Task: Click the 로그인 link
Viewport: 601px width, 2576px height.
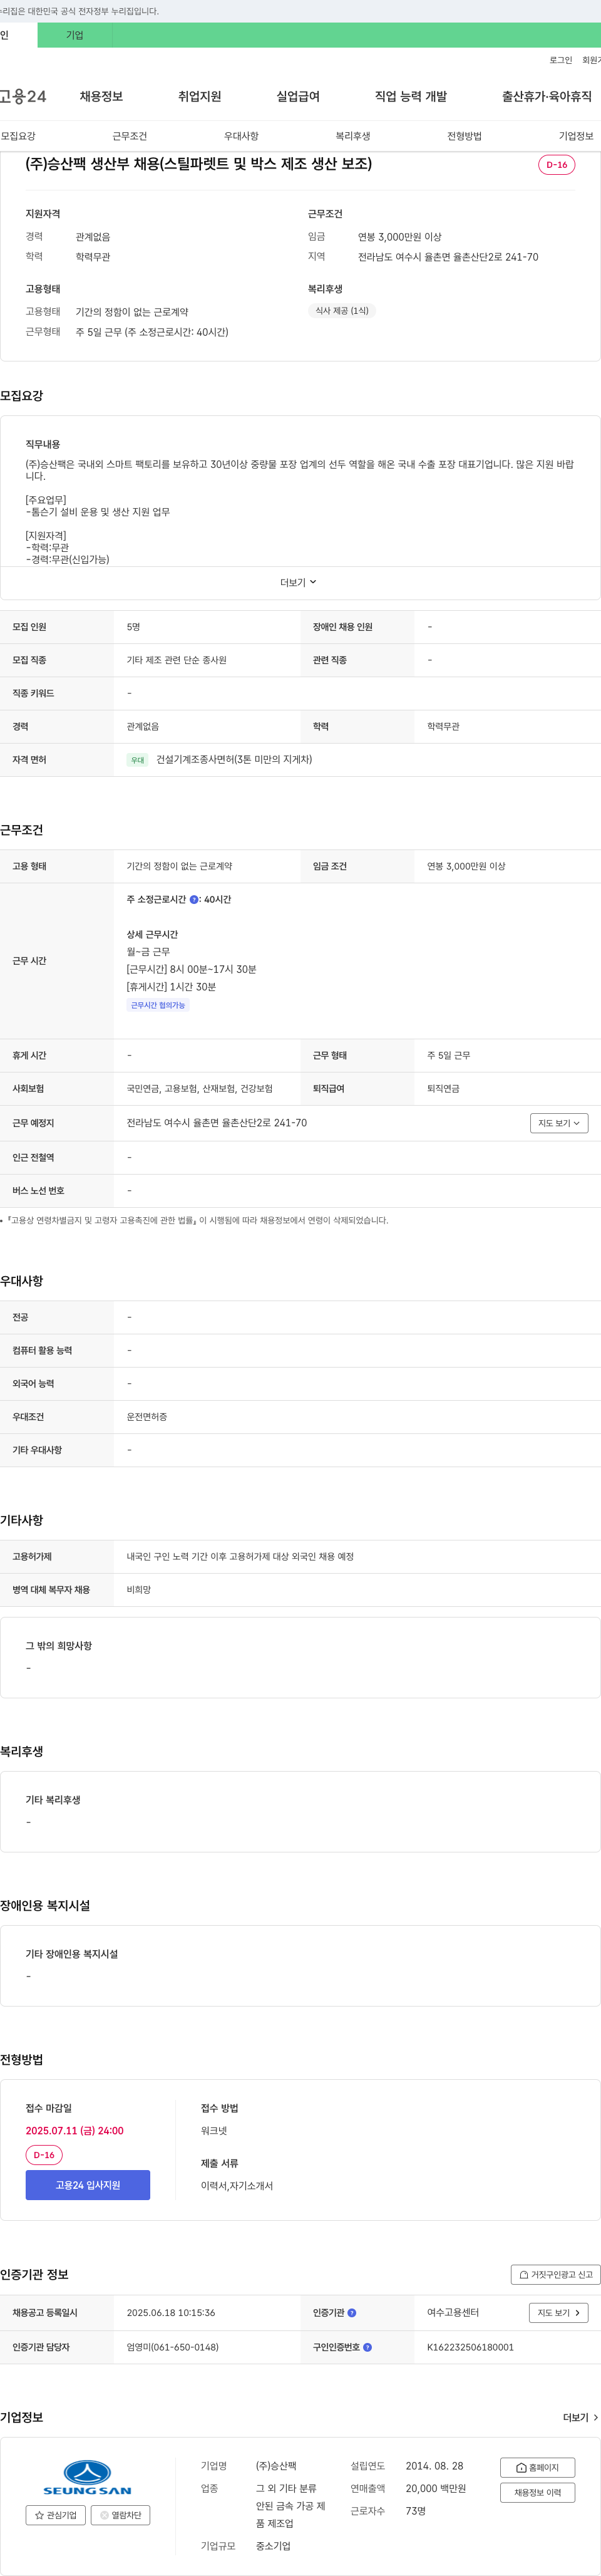Action: (561, 60)
